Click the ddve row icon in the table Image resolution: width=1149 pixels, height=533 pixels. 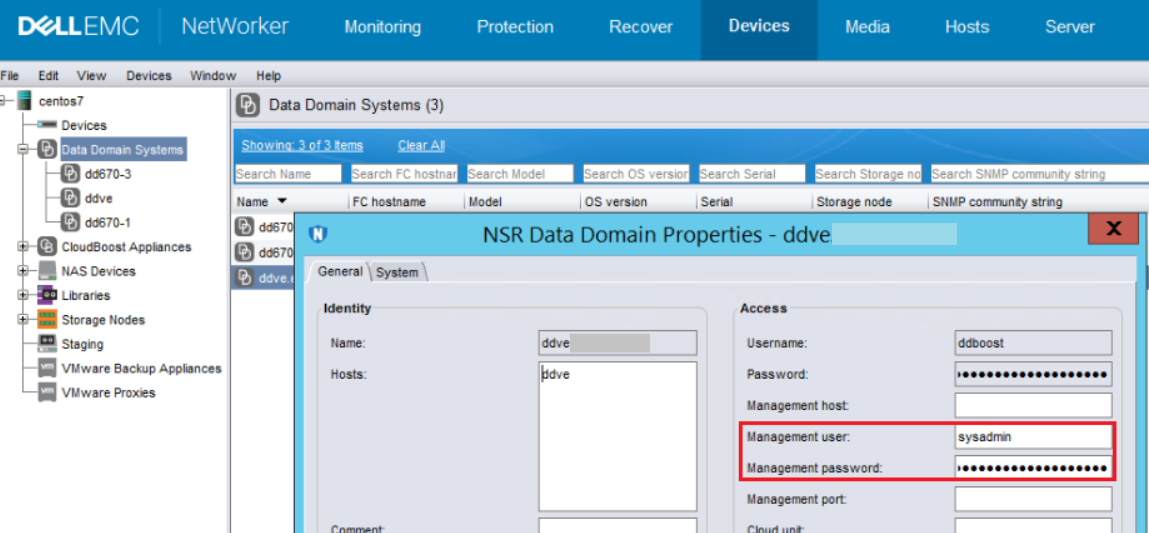[244, 278]
